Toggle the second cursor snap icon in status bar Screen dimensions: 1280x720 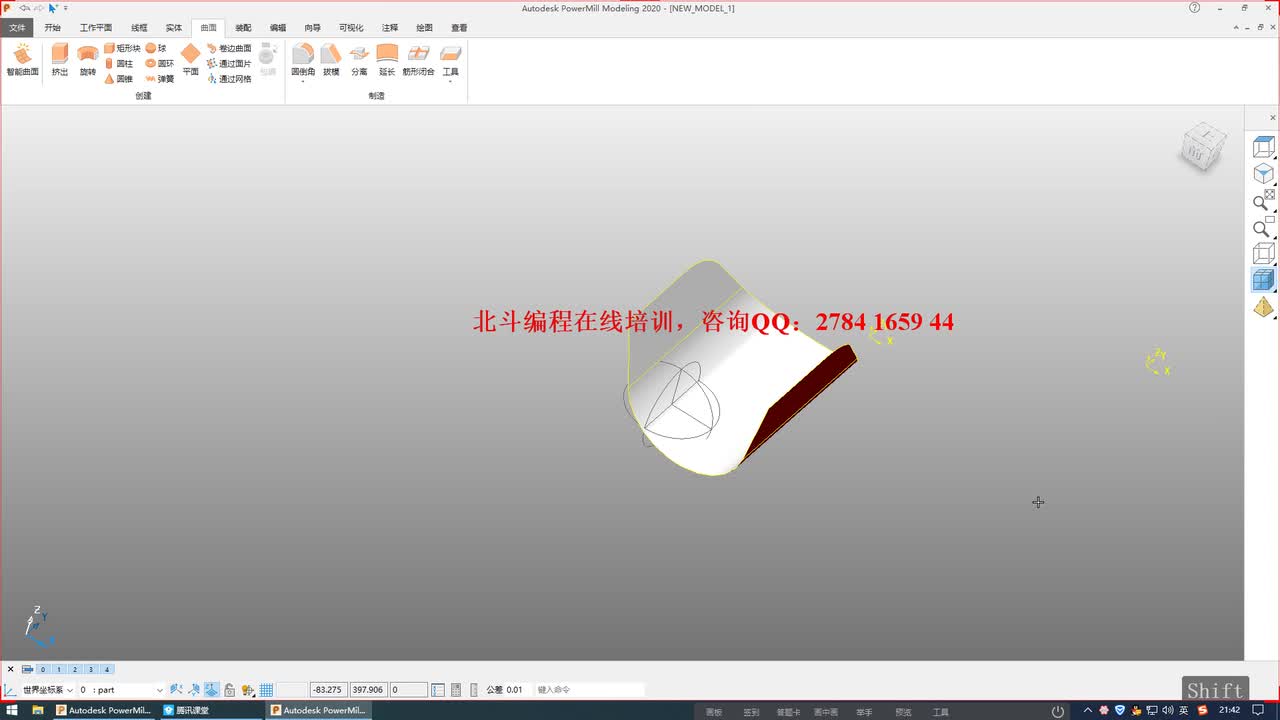click(194, 690)
